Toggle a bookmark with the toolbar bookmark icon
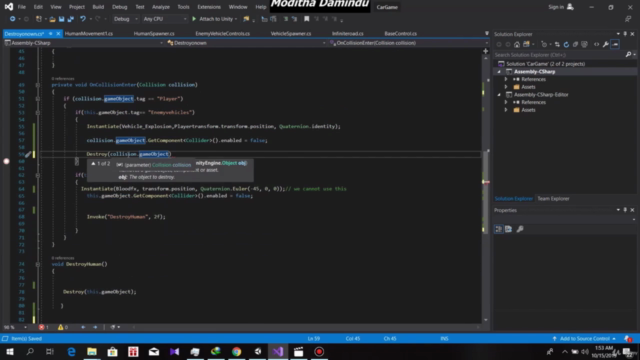 coord(307,19)
